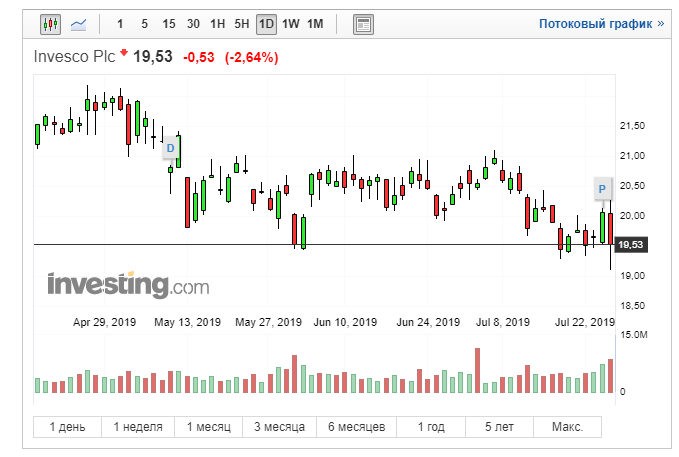Open the Потоковый график link
Image resolution: width=679 pixels, height=457 pixels.
point(601,24)
